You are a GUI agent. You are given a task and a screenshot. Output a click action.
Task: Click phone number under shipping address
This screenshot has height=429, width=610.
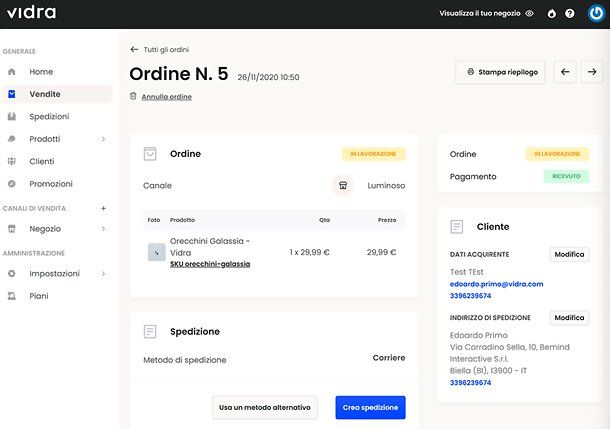(470, 382)
